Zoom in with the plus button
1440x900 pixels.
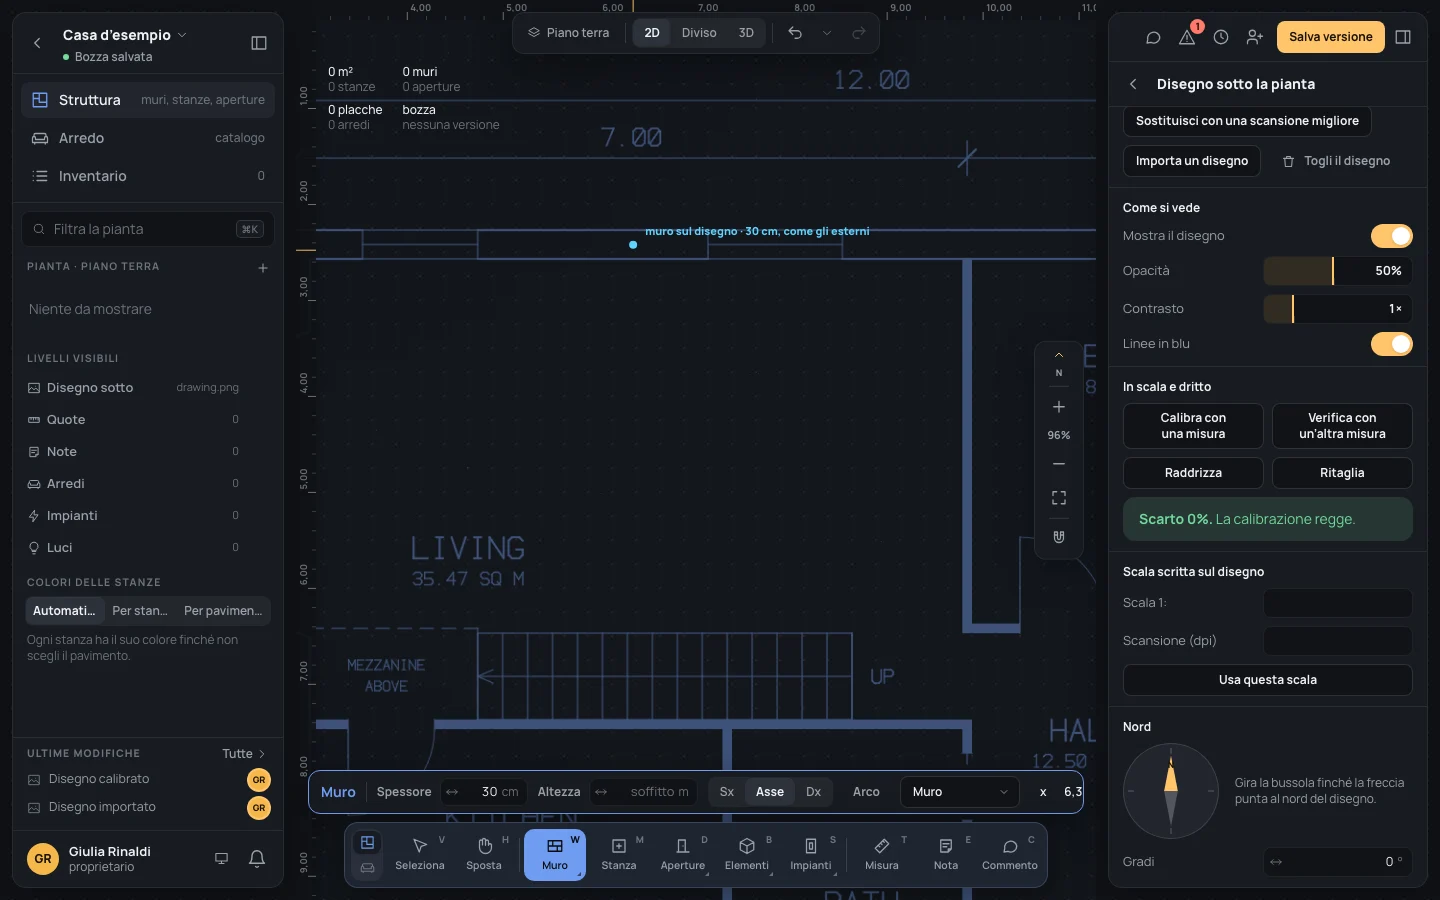click(x=1059, y=407)
